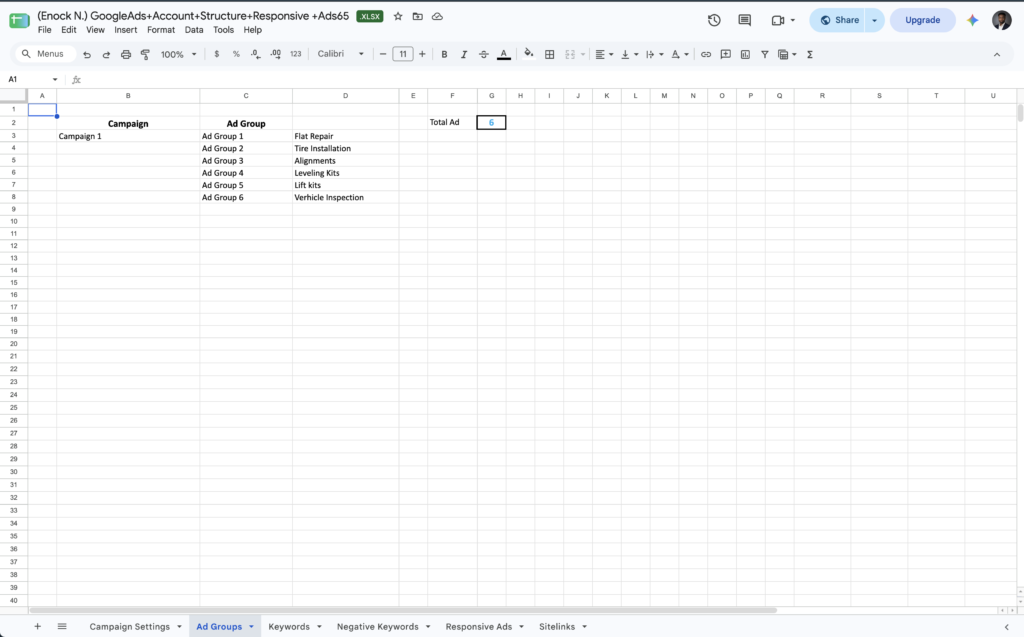The height and width of the screenshot is (637, 1024).
Task: Open the Gemini assistant
Action: (972, 20)
